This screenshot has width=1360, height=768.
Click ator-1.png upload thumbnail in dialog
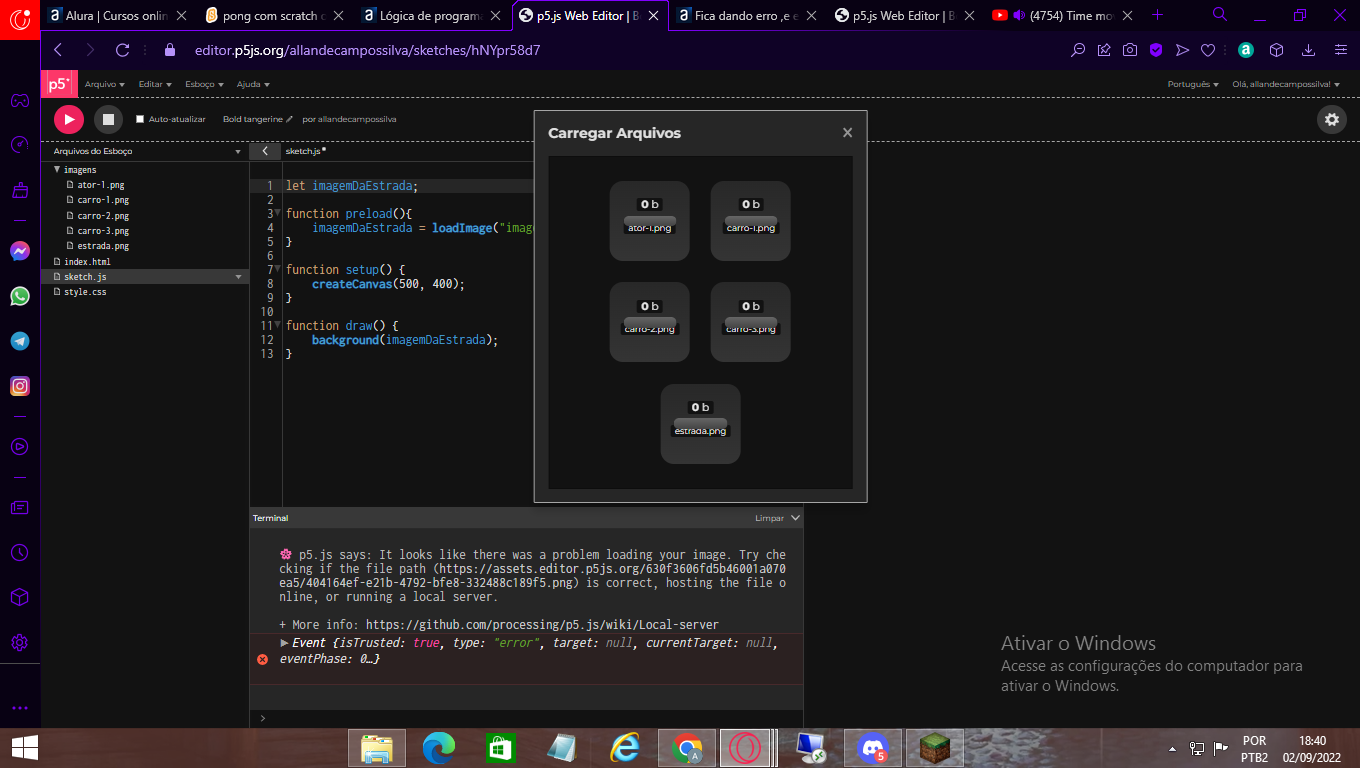(650, 221)
